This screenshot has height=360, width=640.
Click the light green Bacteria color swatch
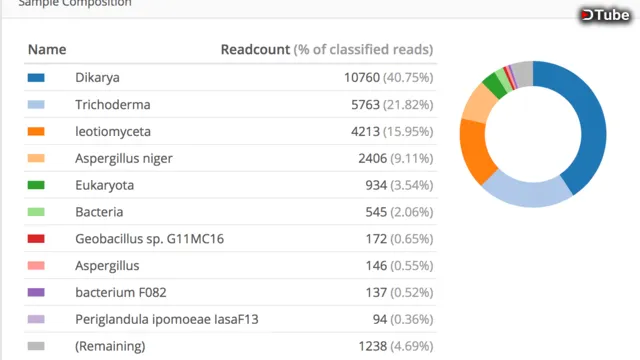[36, 212]
